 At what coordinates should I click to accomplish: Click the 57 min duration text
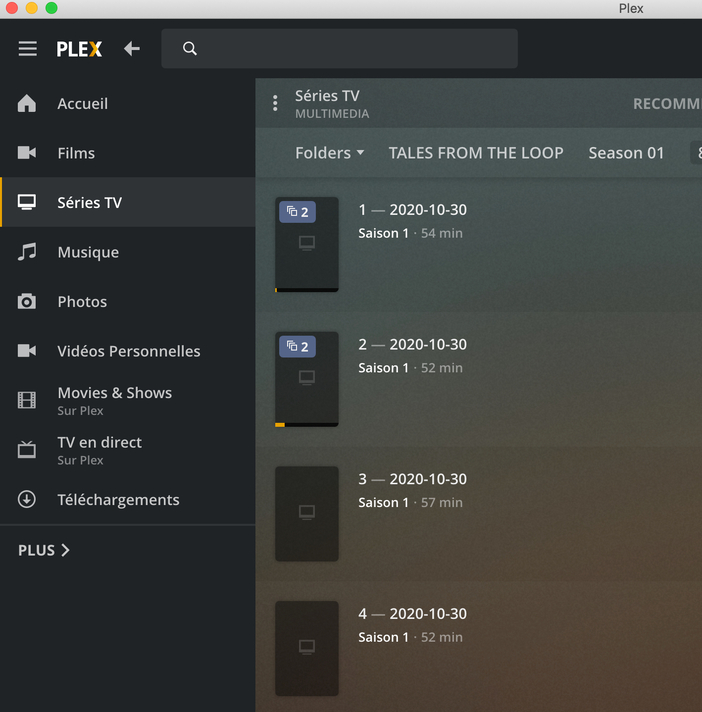(x=441, y=502)
